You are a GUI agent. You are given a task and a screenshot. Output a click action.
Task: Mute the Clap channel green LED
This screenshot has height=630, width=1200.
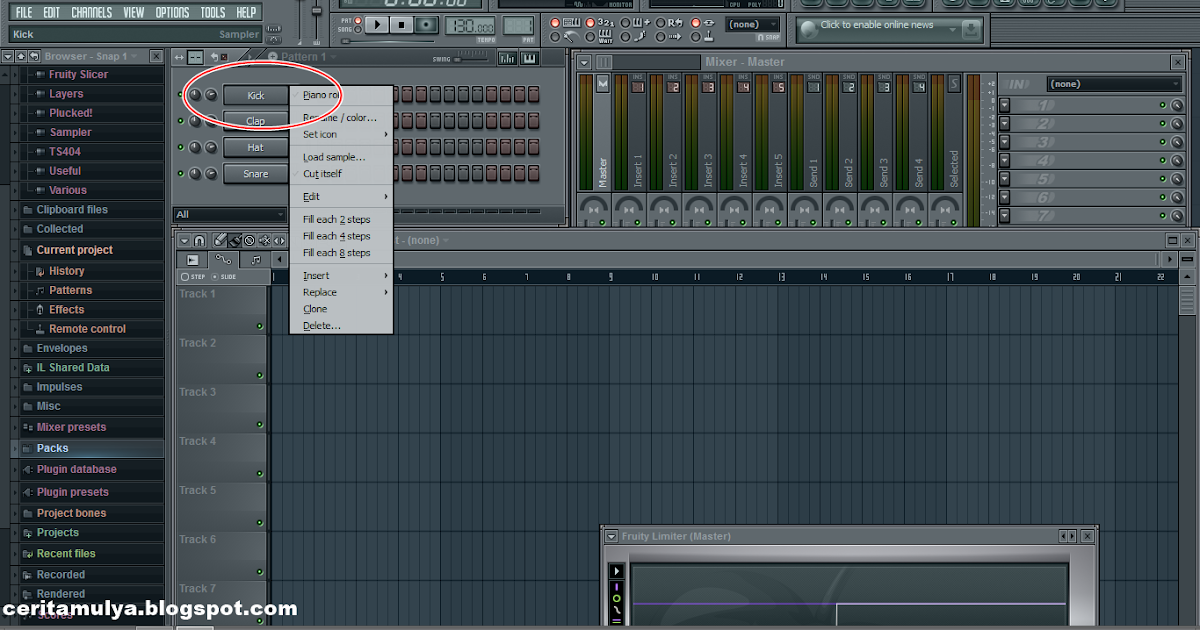181,121
